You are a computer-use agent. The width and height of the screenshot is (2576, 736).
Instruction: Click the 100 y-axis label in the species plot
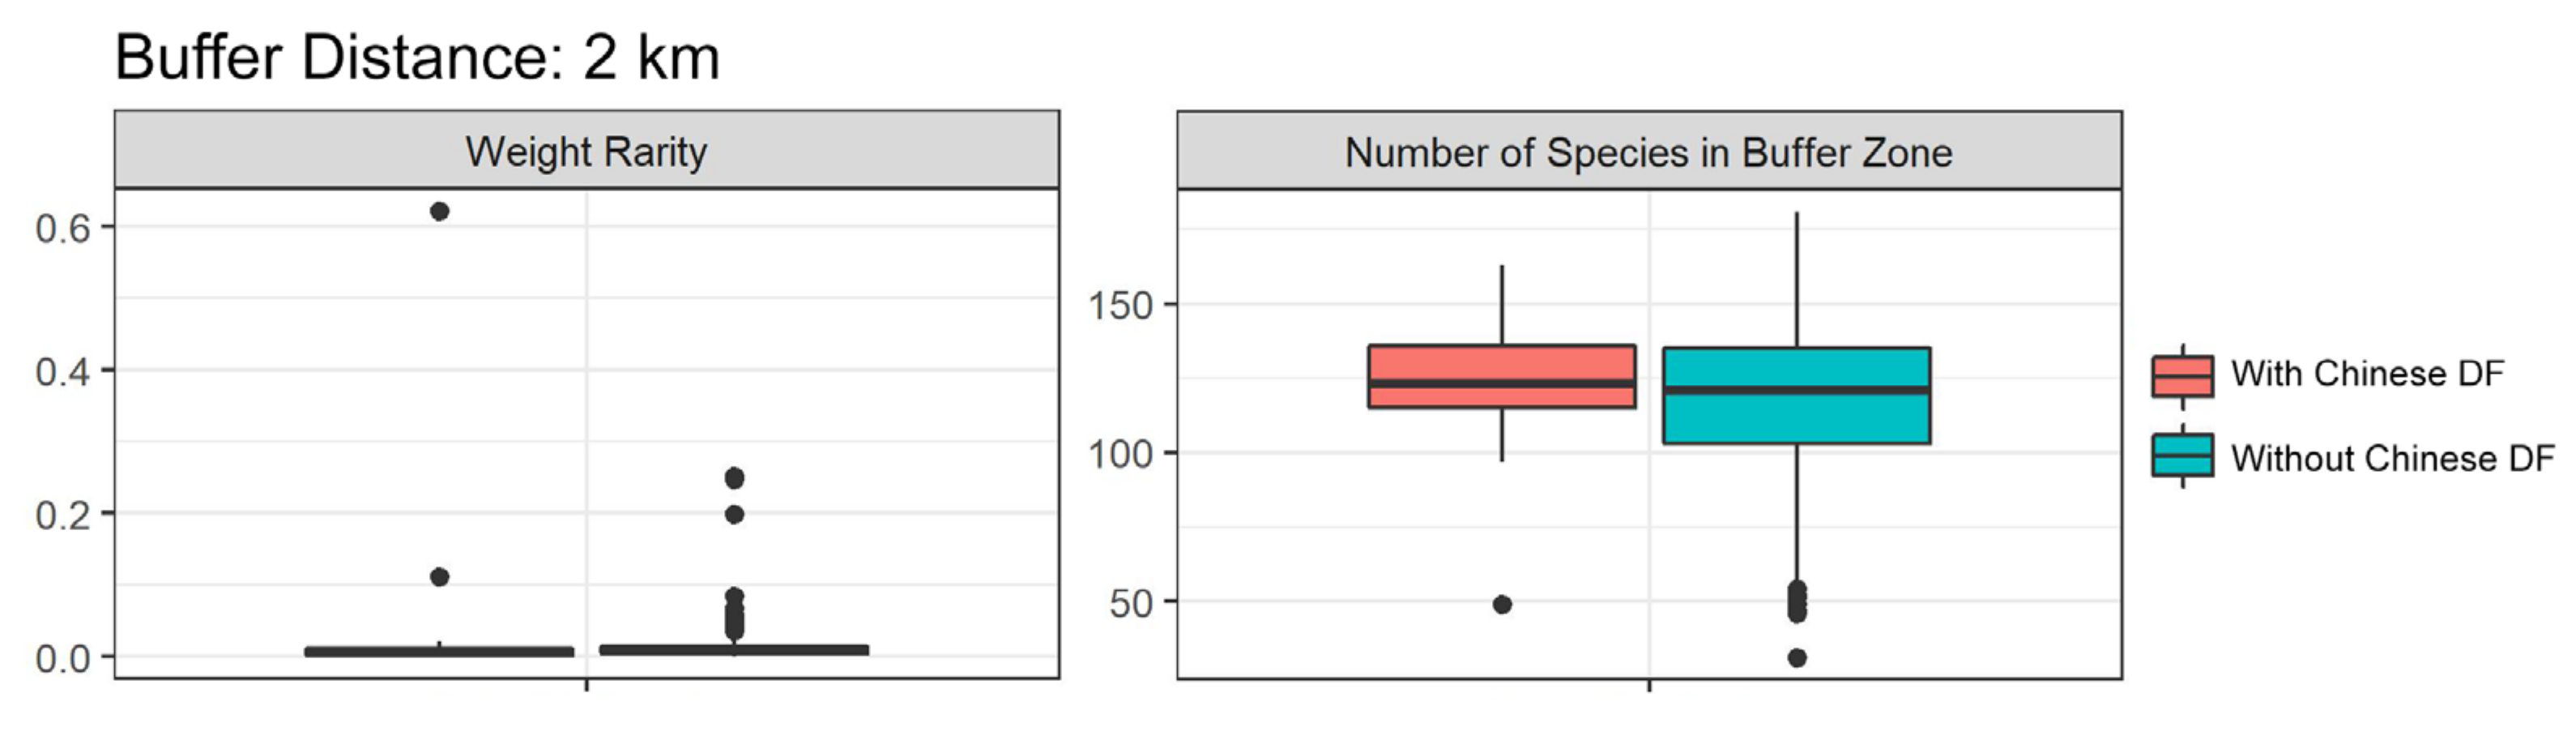1120,455
